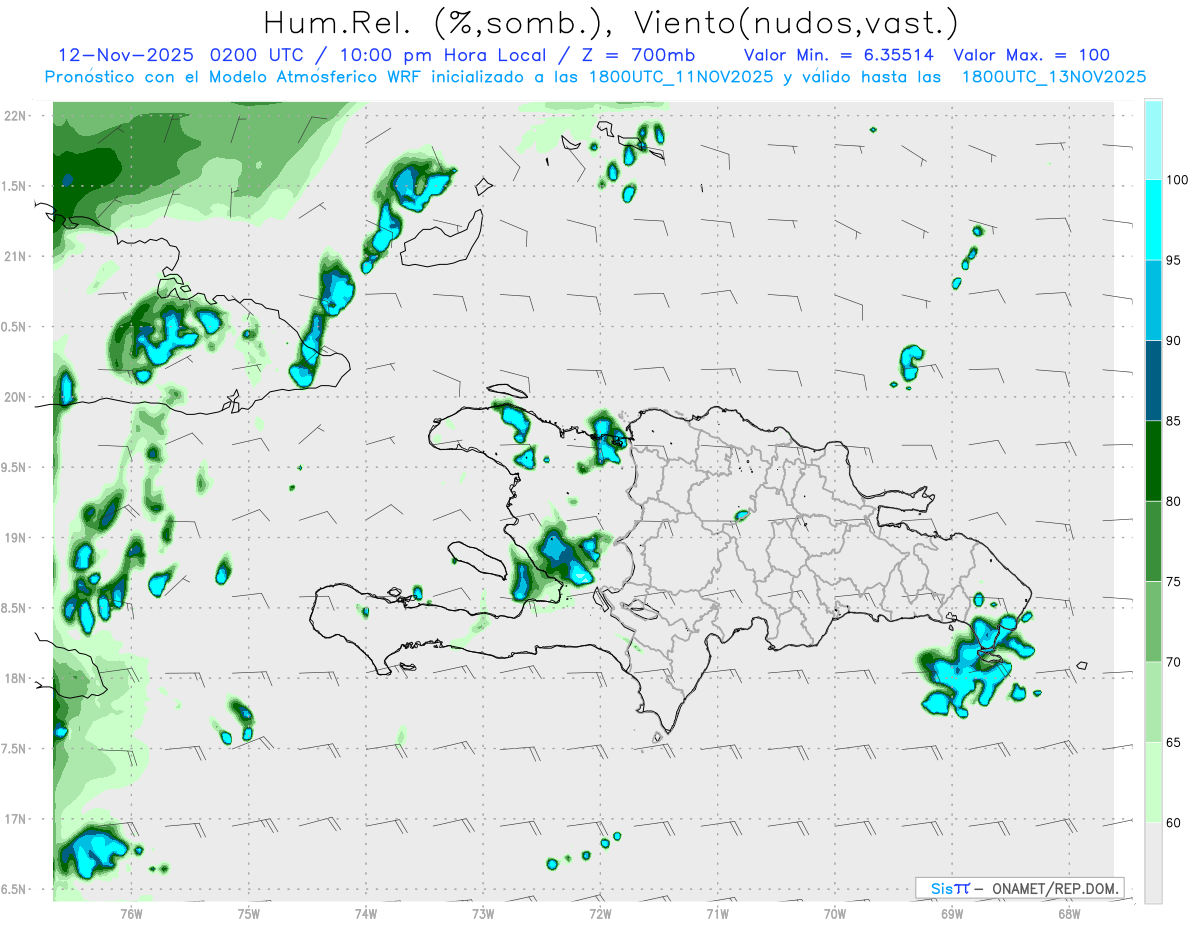Image resolution: width=1200 pixels, height=927 pixels.
Task: Click the legend value 95
Action: 1175,260
